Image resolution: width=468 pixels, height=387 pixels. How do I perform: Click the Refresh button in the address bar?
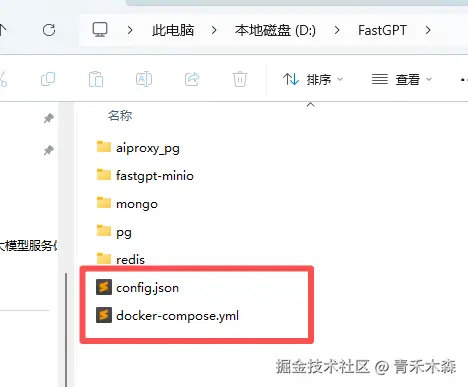pyautogui.click(x=49, y=30)
